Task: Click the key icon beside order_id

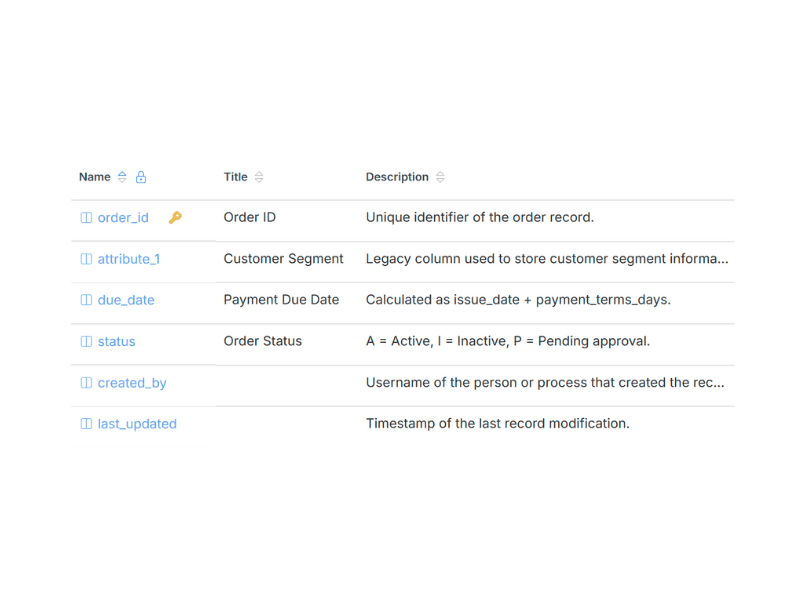Action: (x=176, y=217)
